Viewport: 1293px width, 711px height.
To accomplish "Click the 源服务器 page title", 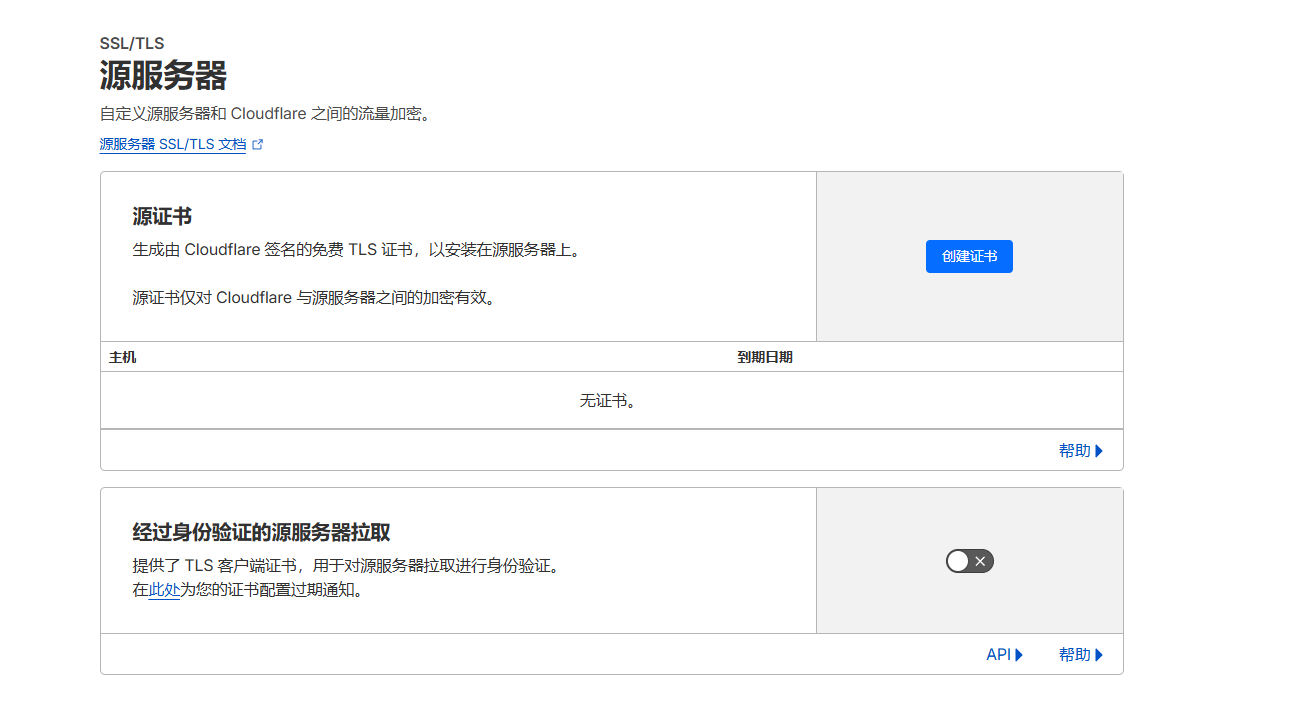I will click(x=163, y=76).
